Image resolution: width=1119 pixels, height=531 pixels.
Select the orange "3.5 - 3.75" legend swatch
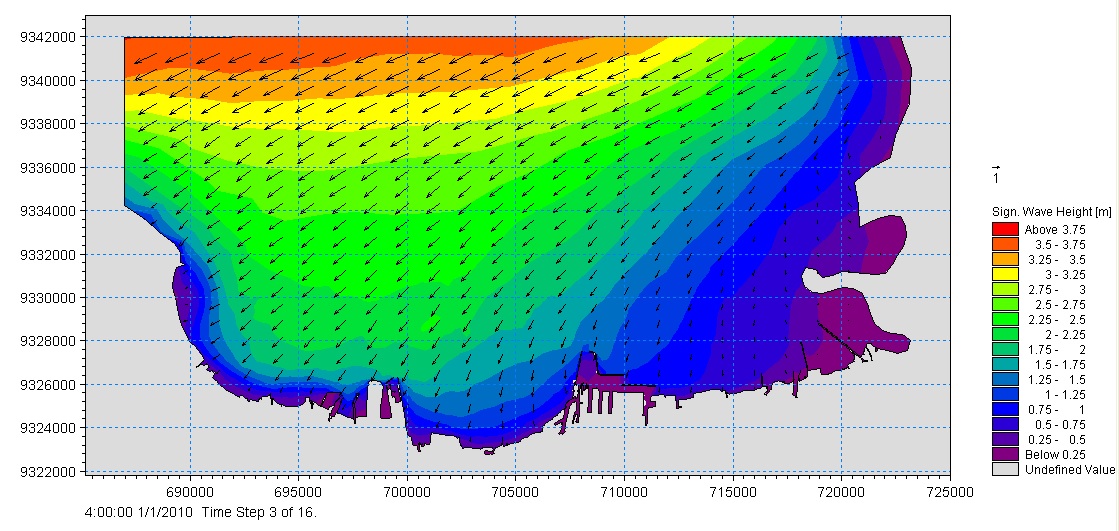(x=1001, y=243)
